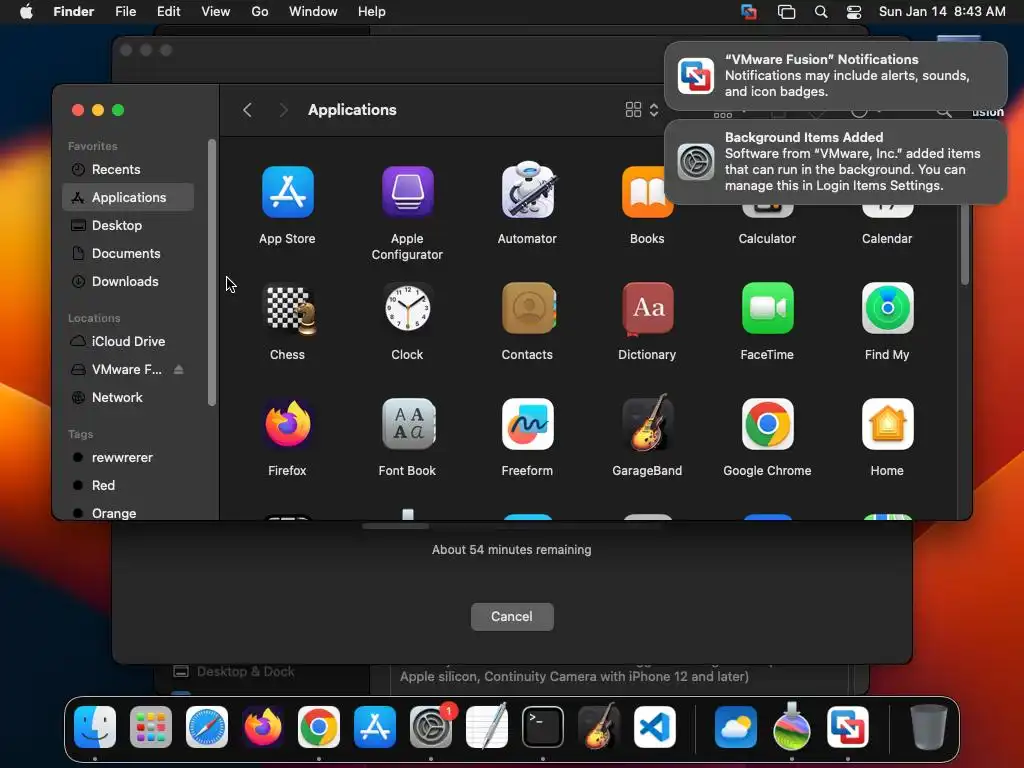Select the Font Book app icon
Screen dimensions: 1024x768
pos(408,424)
